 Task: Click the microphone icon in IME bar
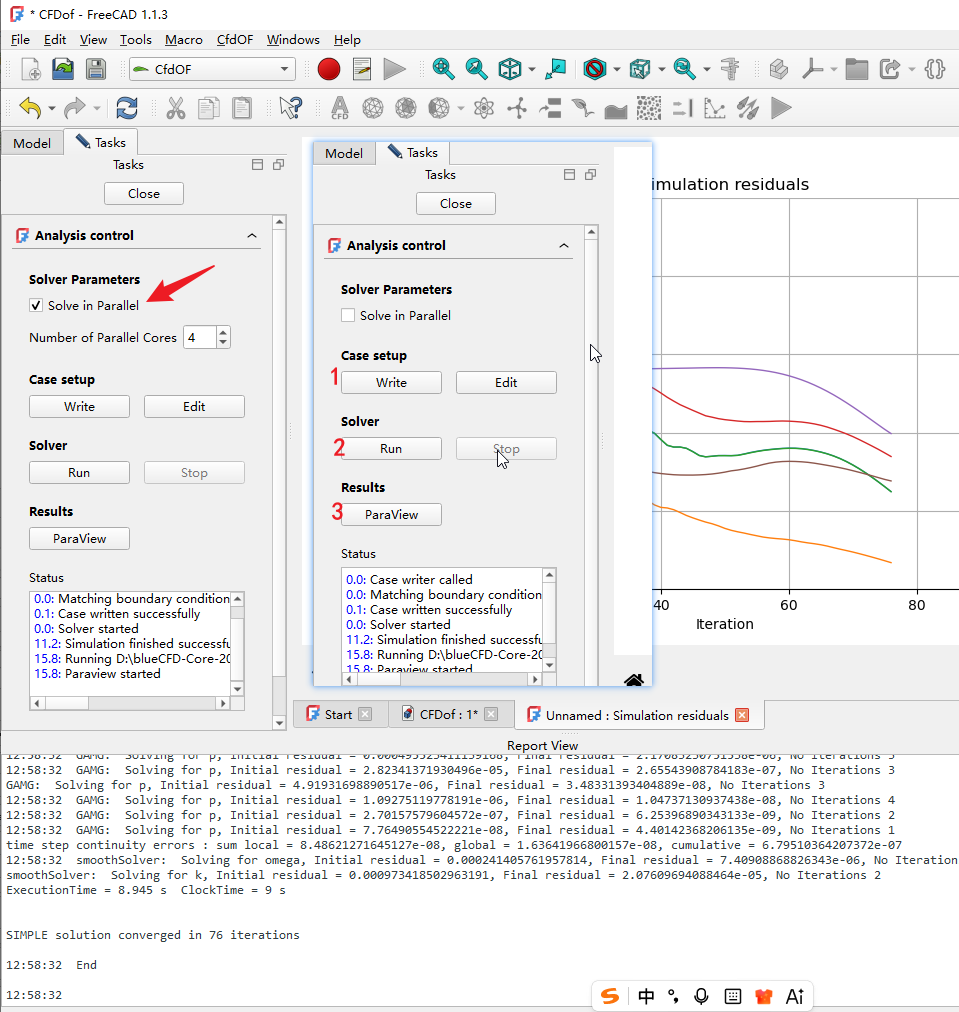click(701, 996)
